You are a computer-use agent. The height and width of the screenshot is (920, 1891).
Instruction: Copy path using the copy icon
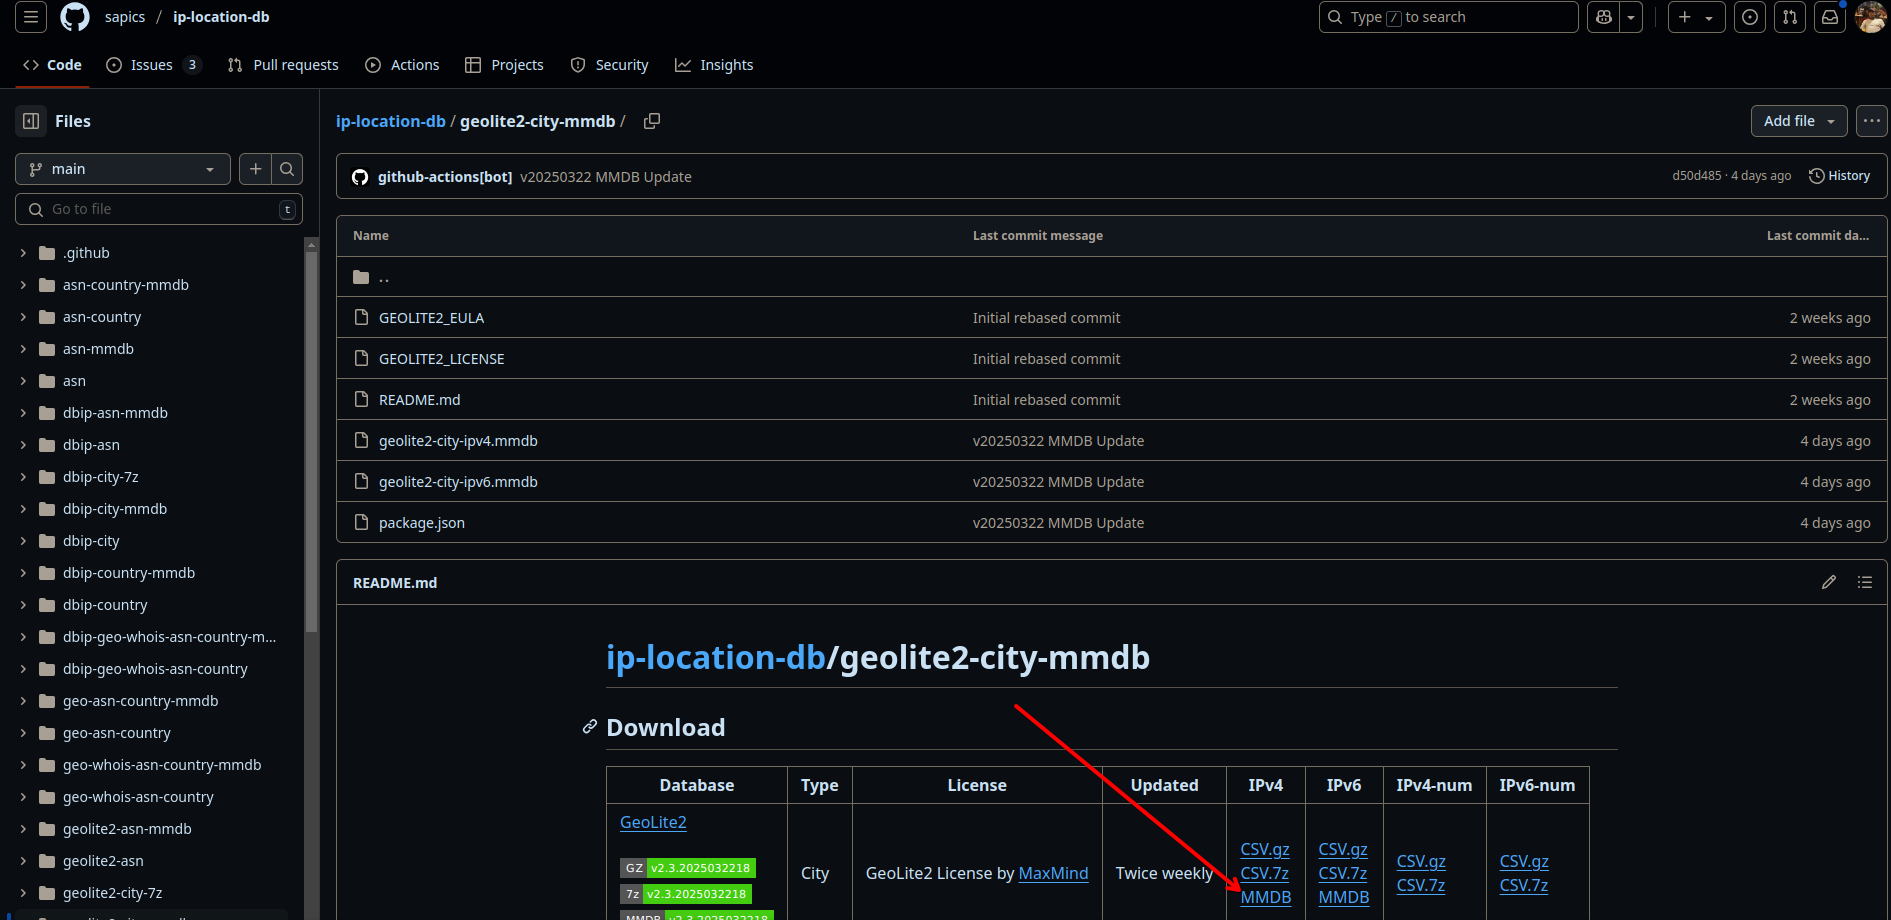pos(652,121)
